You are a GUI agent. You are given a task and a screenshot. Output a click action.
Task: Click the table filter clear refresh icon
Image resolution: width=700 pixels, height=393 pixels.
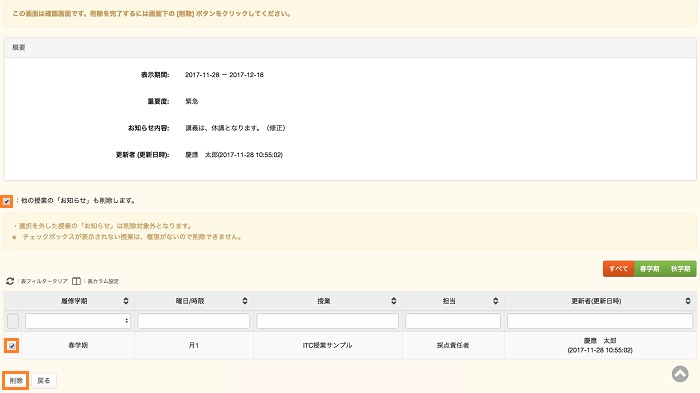(x=10, y=281)
